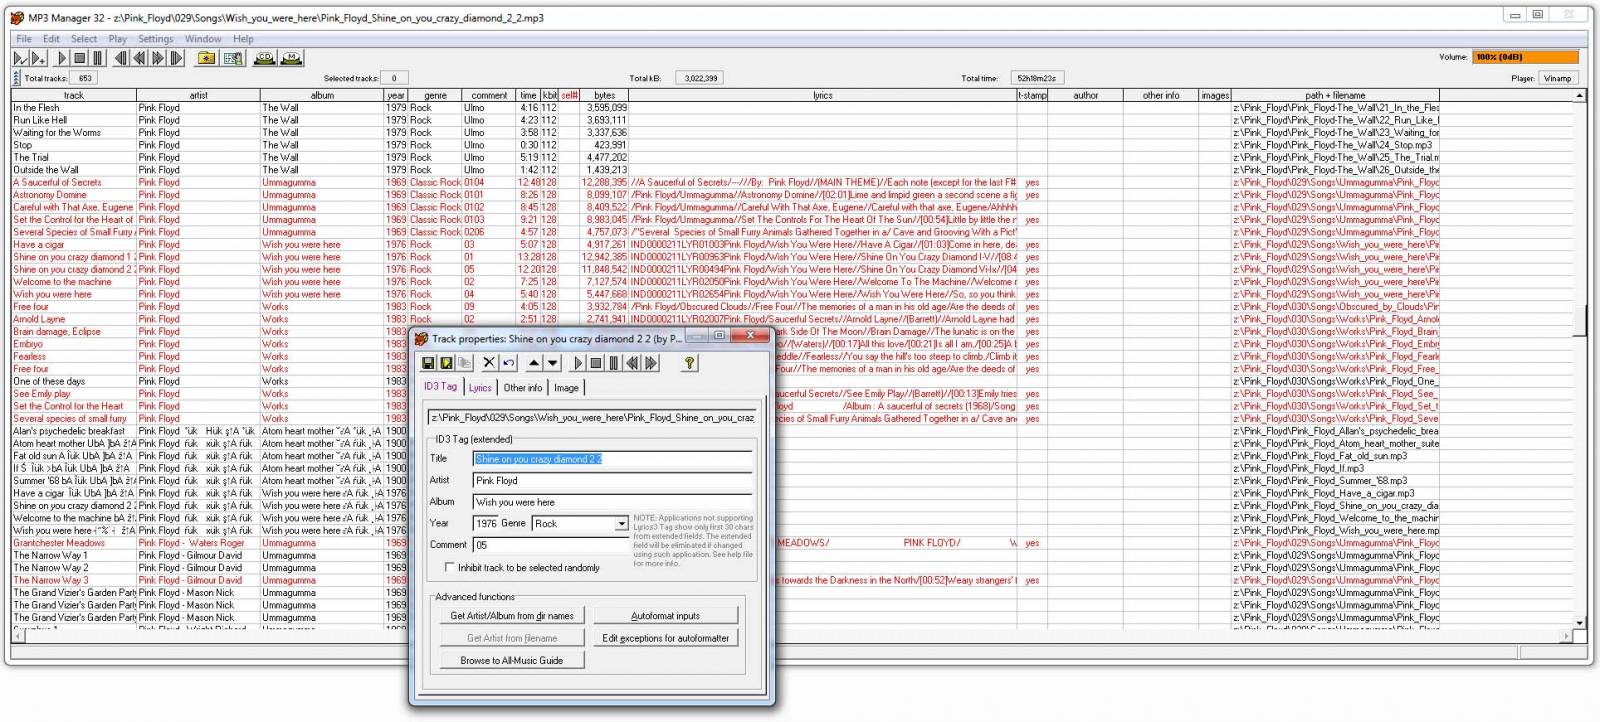Open the Play menu
The height and width of the screenshot is (722, 1600).
click(x=118, y=39)
